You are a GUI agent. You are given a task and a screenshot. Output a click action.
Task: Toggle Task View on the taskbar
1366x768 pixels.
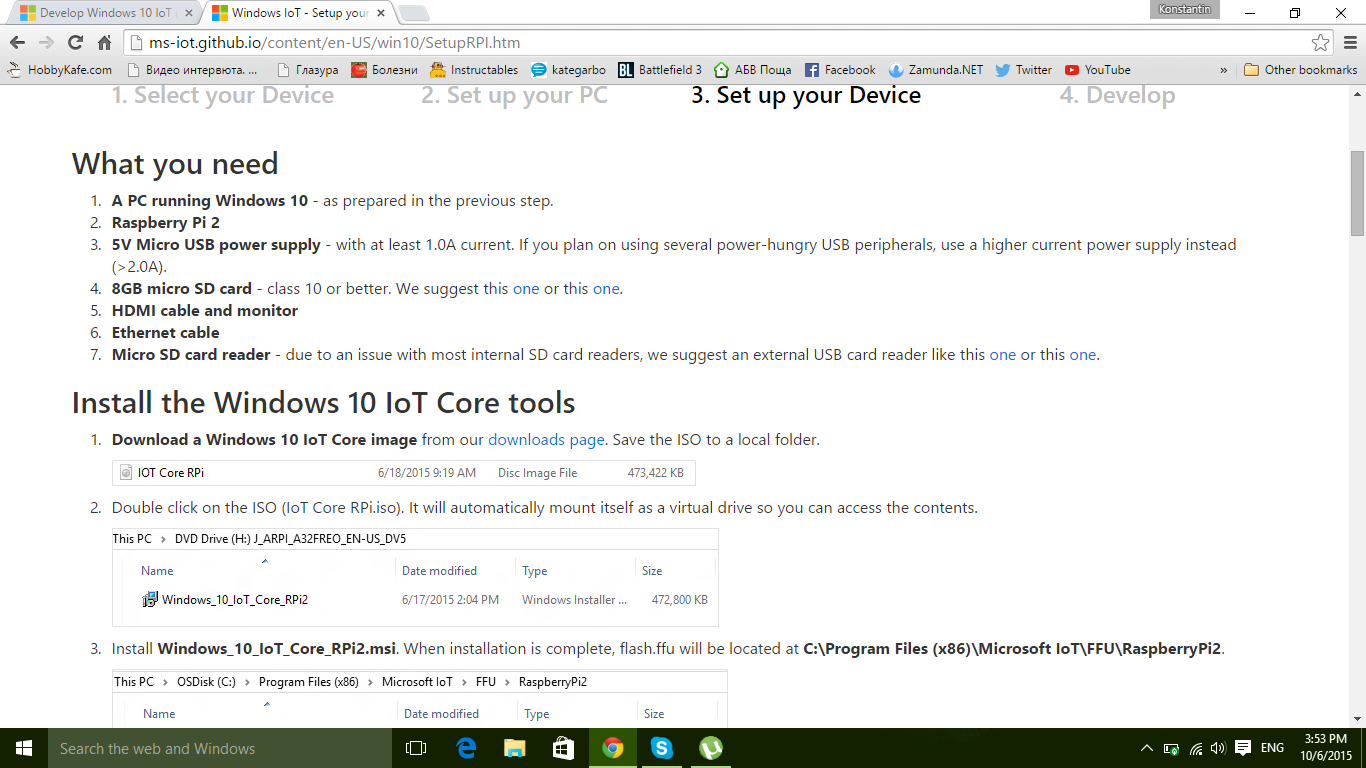coord(415,748)
